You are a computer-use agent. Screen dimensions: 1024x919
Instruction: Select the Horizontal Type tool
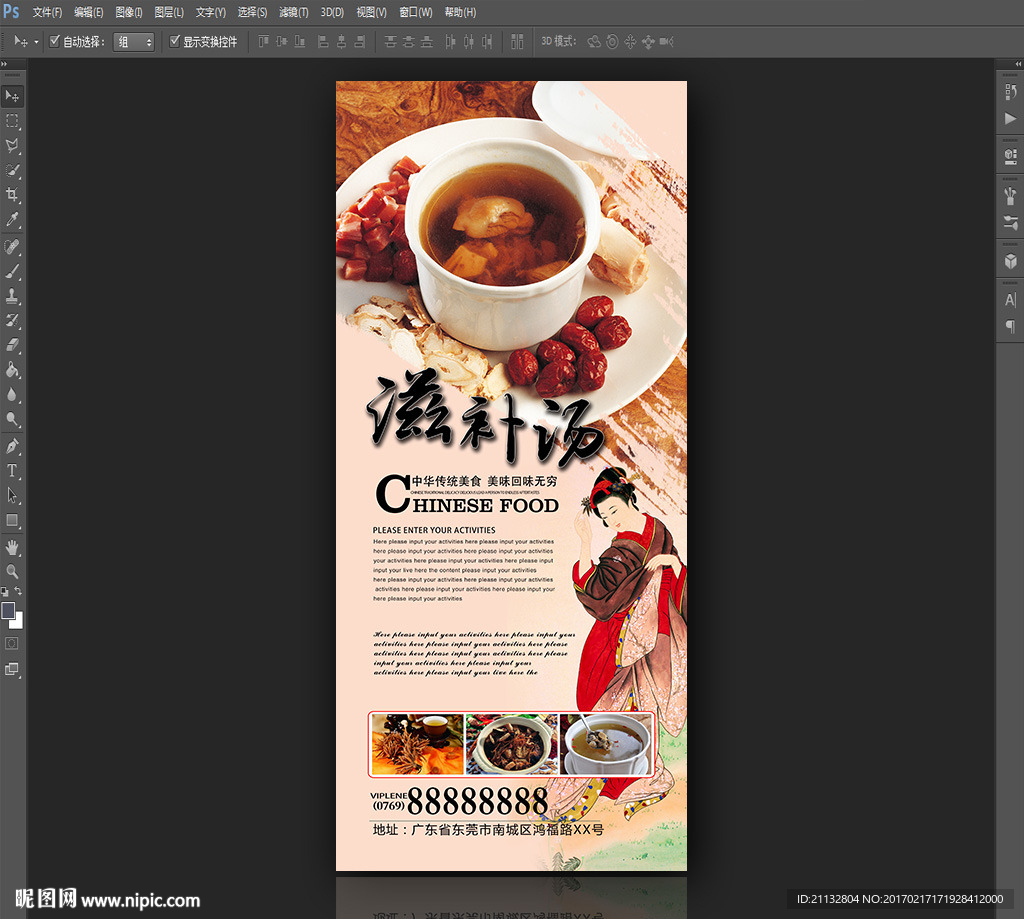point(12,471)
